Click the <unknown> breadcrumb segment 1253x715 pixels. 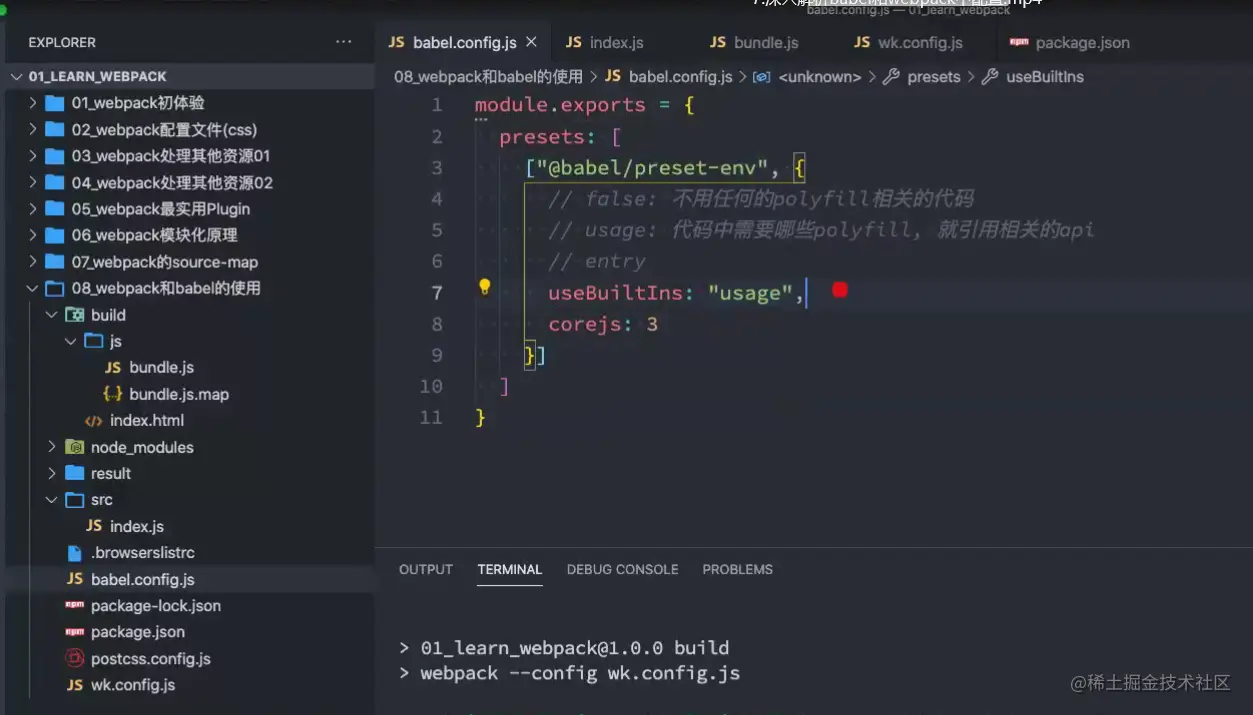point(820,76)
